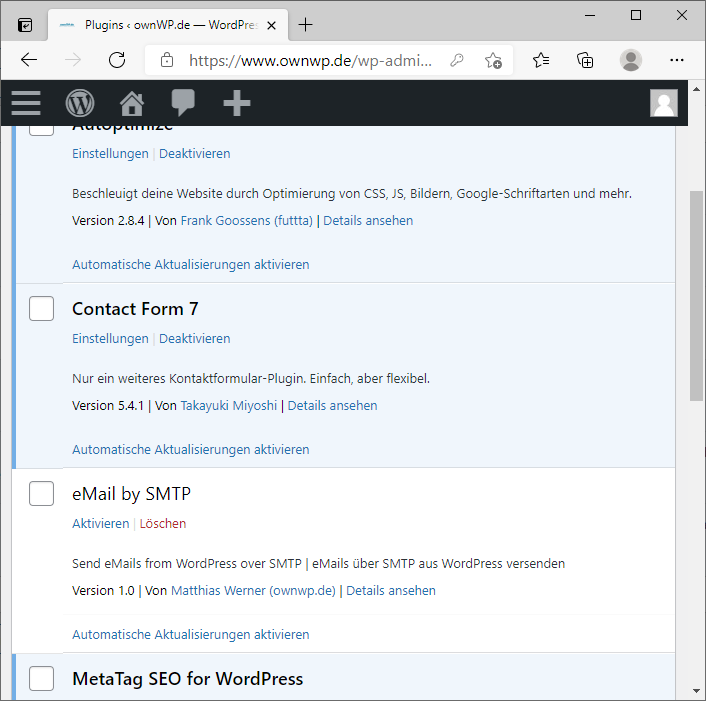View details for Autoptimize
Viewport: 706px width, 701px height.
coord(368,221)
